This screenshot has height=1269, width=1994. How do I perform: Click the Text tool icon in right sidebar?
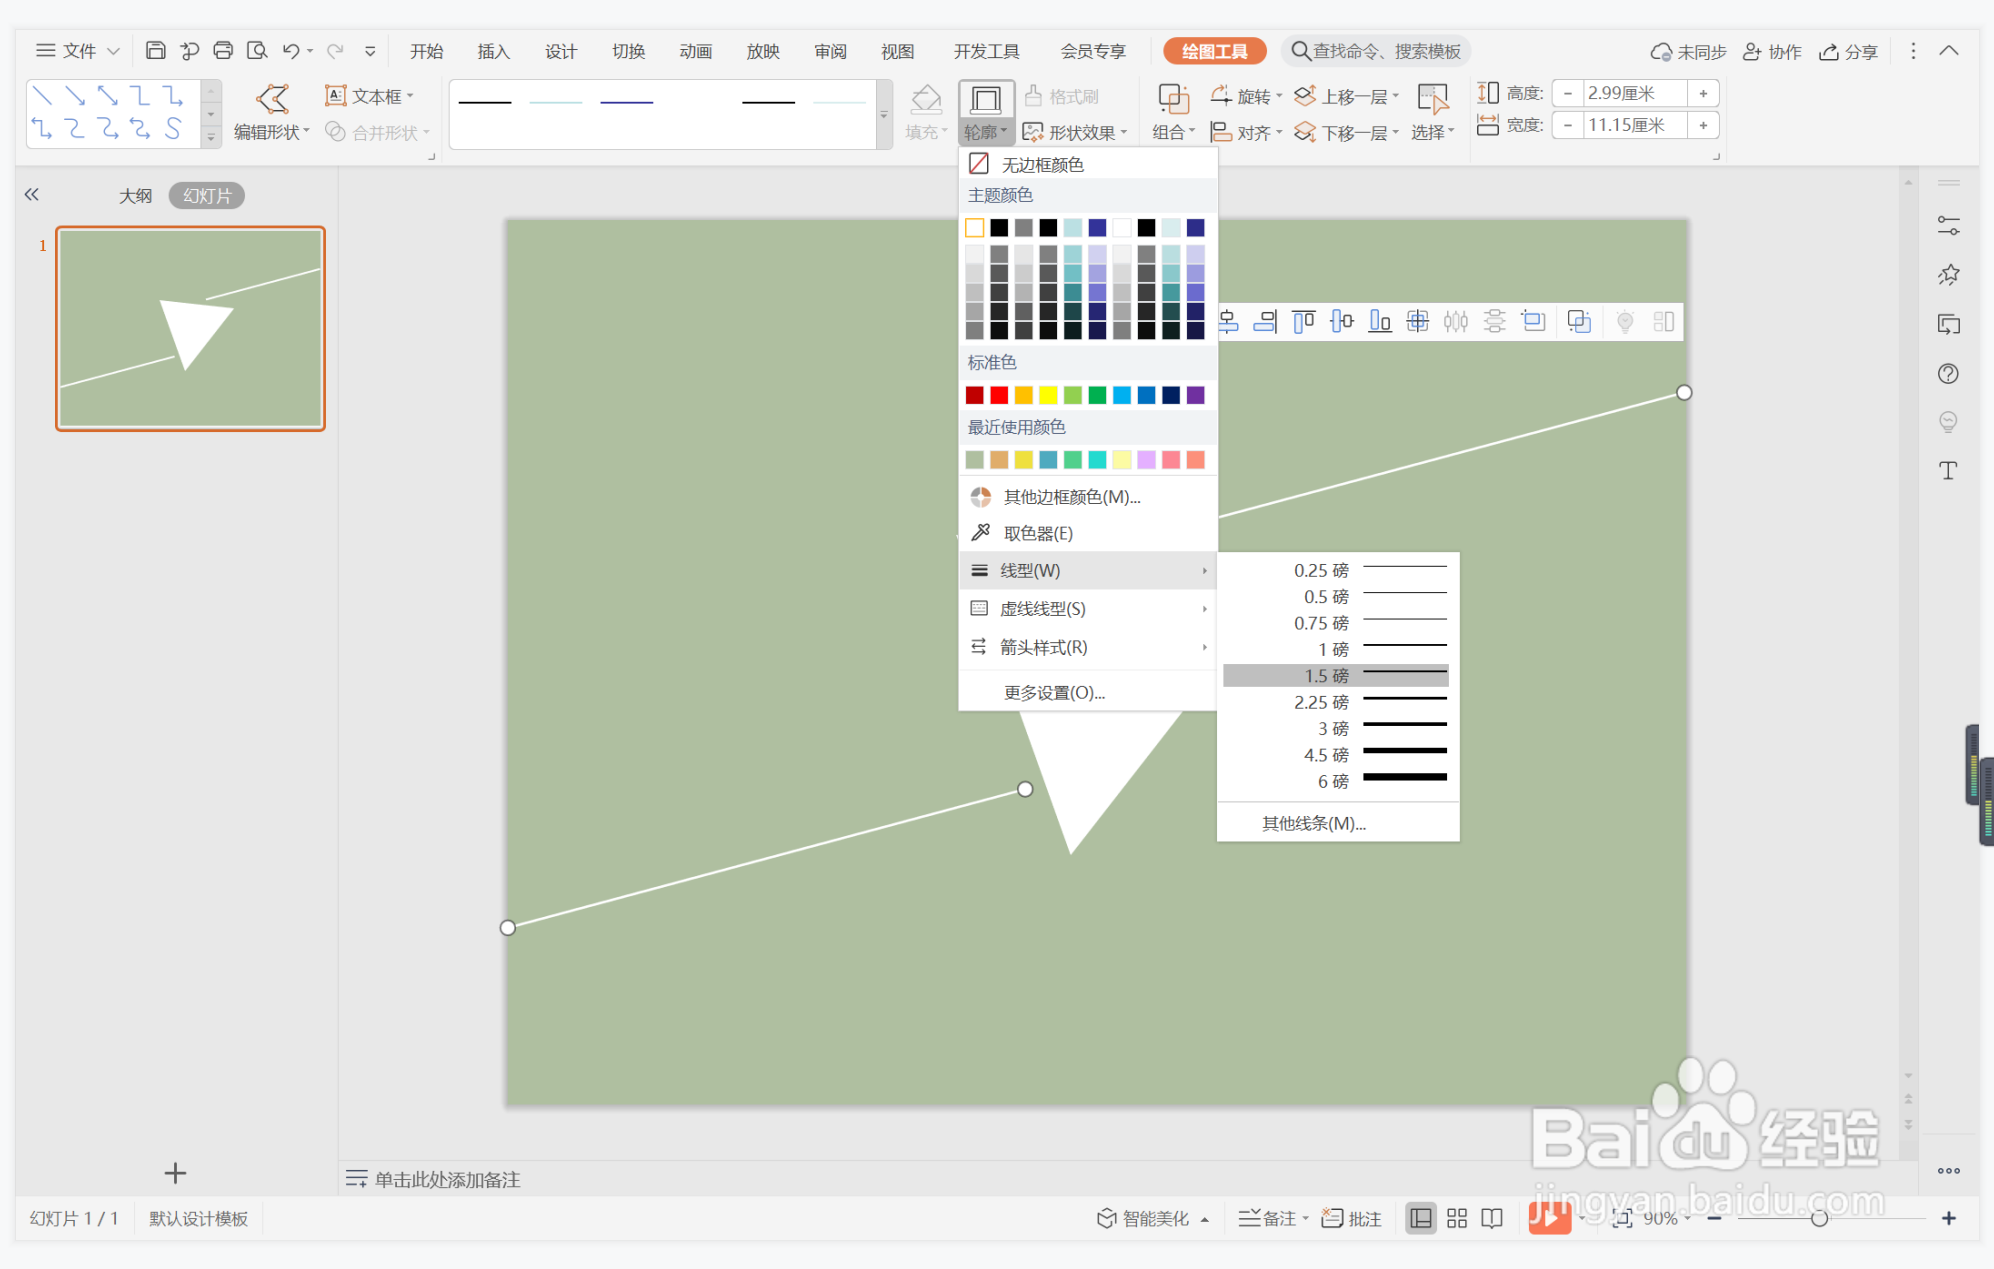[1947, 471]
